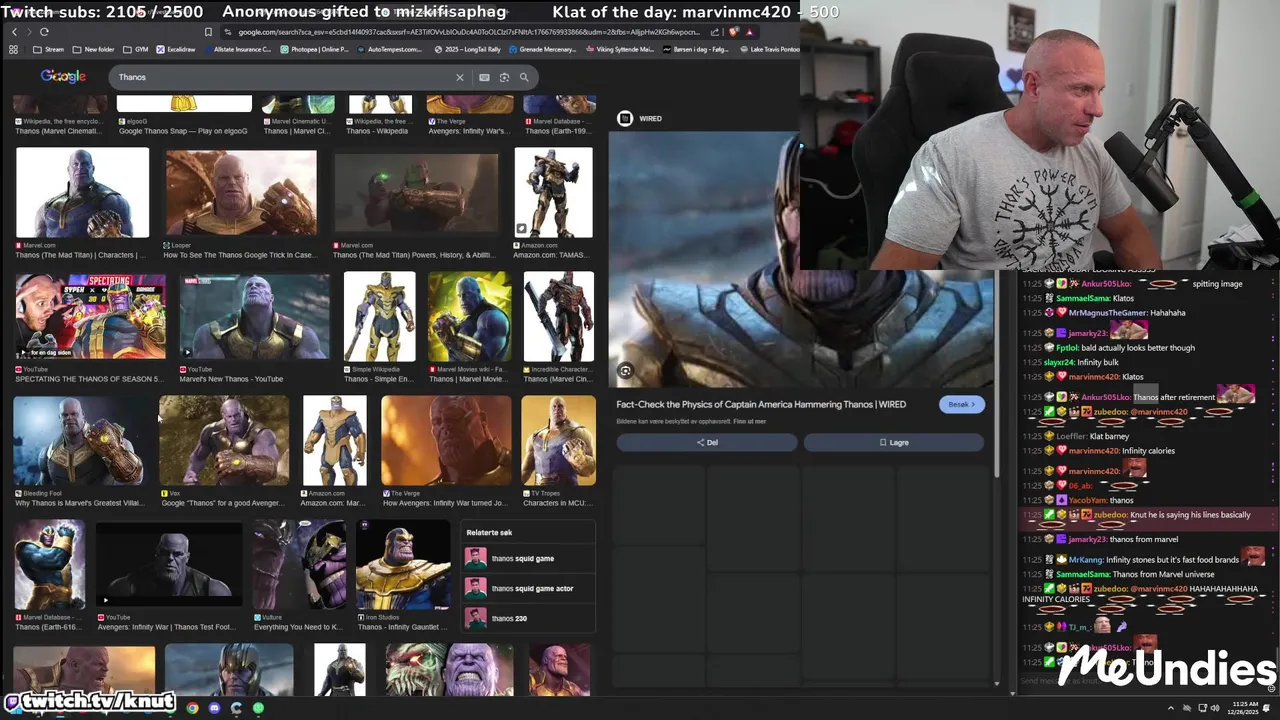Click the magnifier search icon
This screenshot has height=720, width=1280.
click(x=524, y=77)
